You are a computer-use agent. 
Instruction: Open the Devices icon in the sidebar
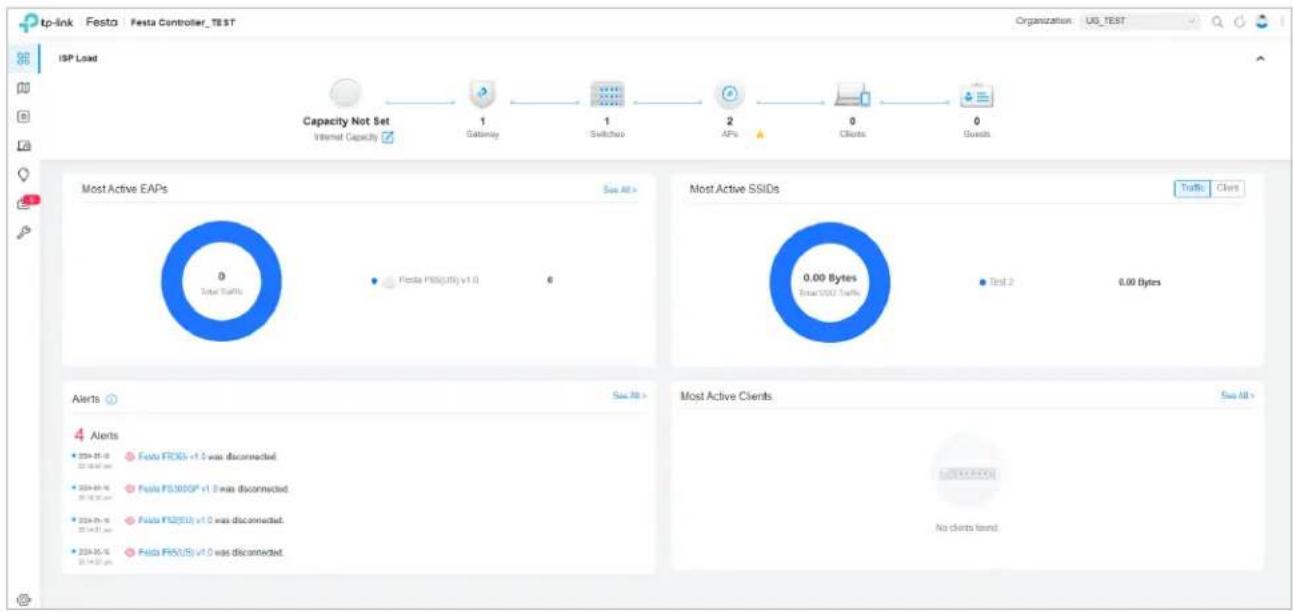point(22,116)
